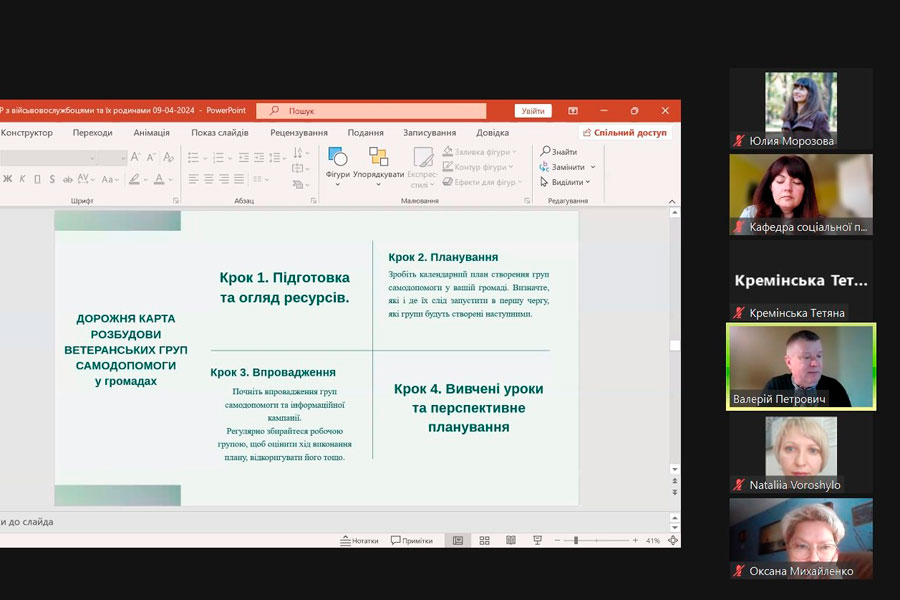Click the Упорядкувати arrange icon
Screen dimensions: 900x600
click(x=378, y=158)
